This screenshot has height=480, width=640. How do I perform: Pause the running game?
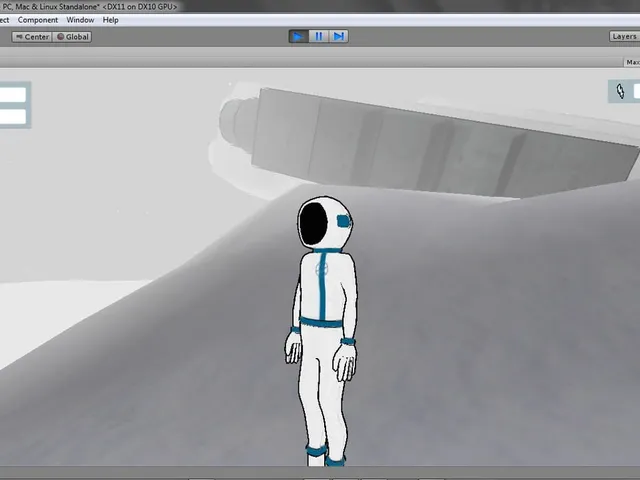pyautogui.click(x=319, y=37)
